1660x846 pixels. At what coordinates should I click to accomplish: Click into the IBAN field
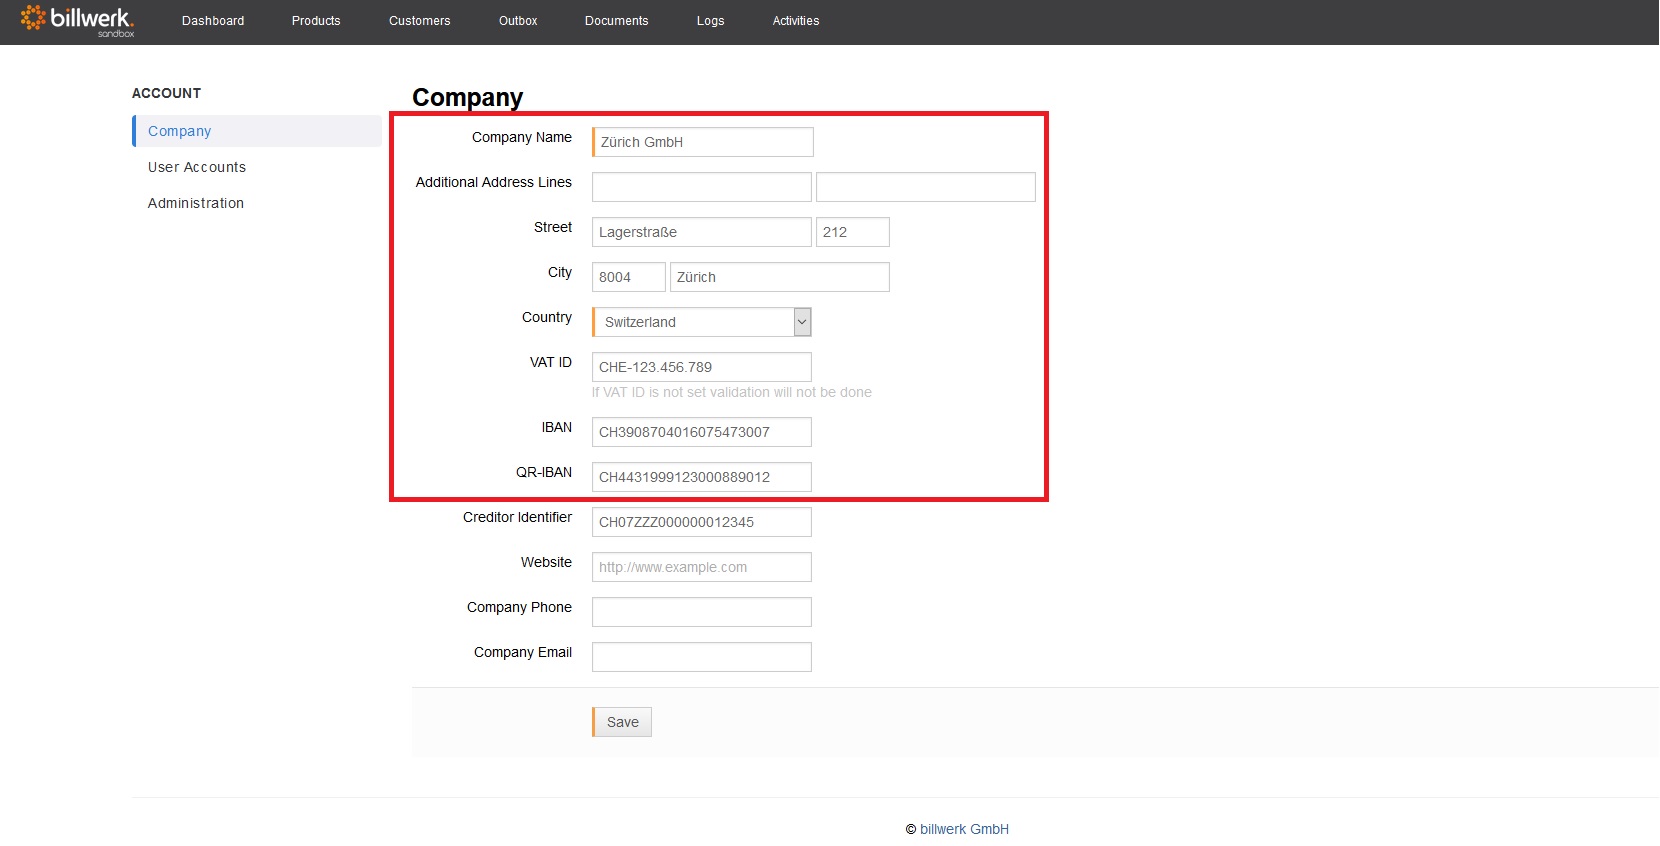(x=702, y=432)
